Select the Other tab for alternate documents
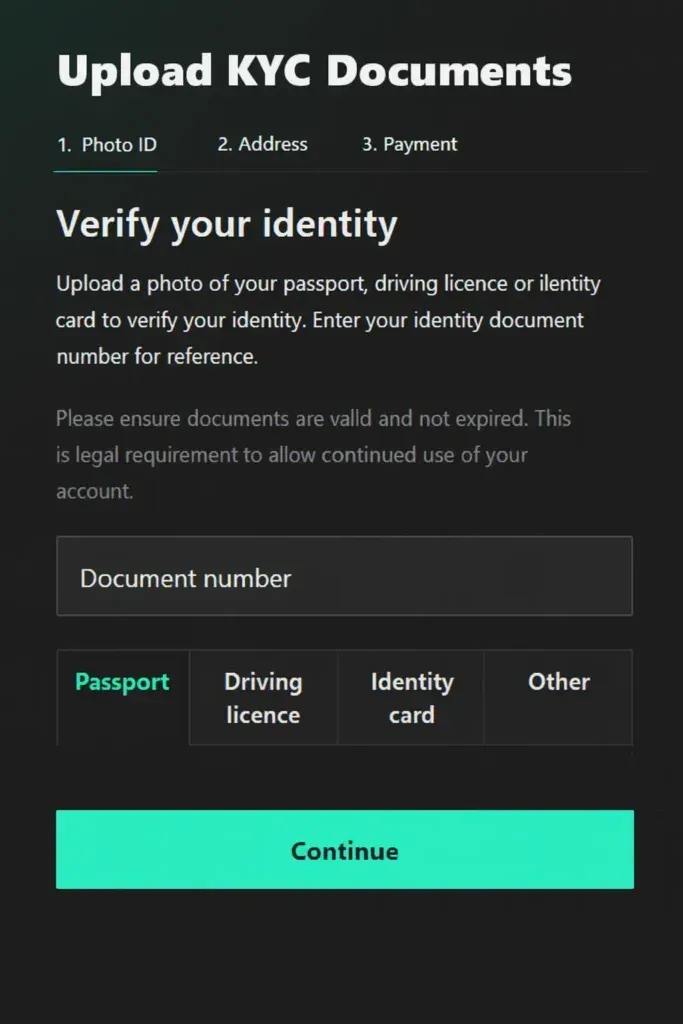Image resolution: width=683 pixels, height=1024 pixels. [558, 683]
